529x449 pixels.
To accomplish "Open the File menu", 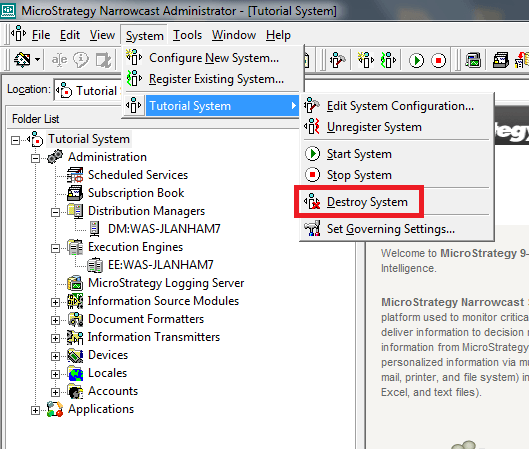I will (41, 35).
